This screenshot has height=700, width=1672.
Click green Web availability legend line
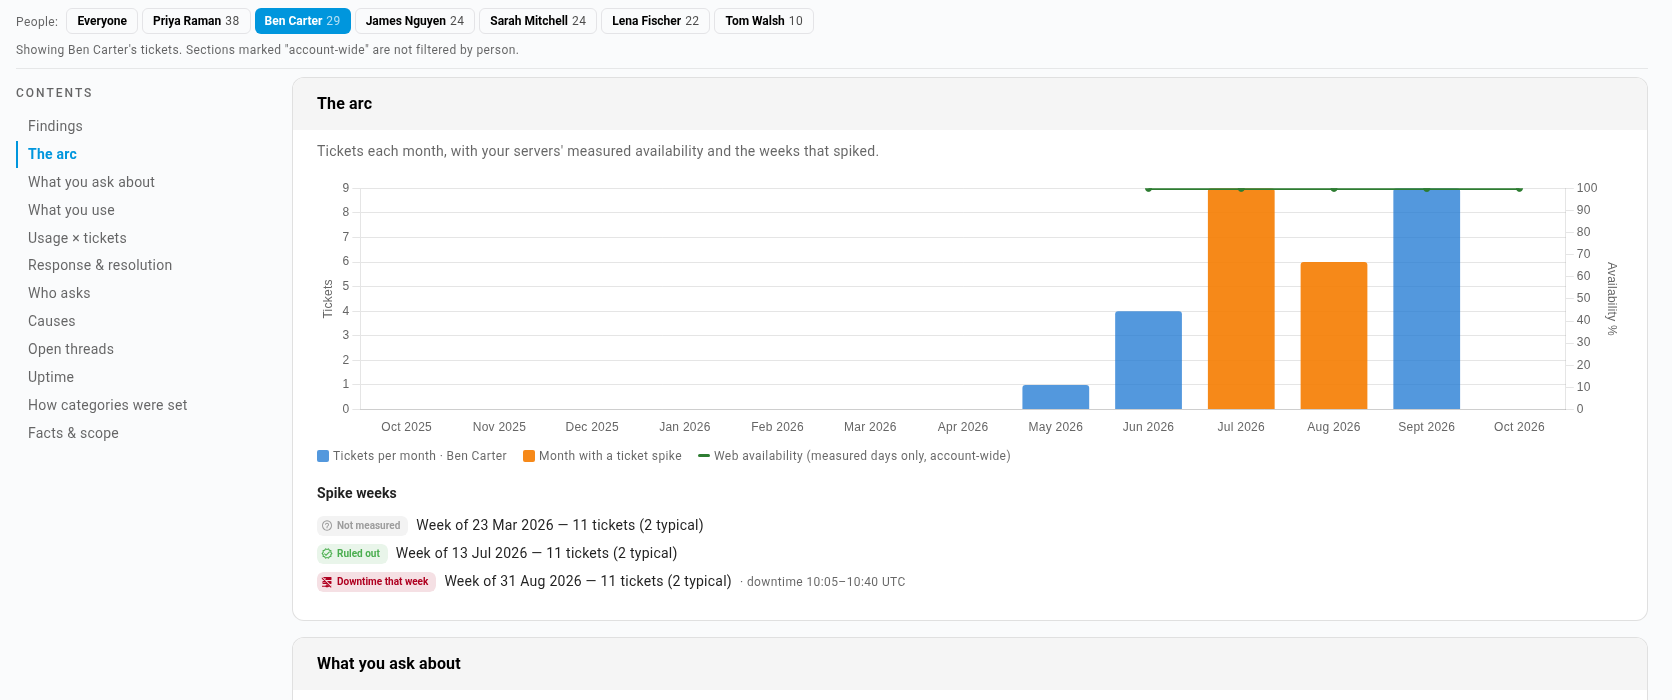(704, 456)
